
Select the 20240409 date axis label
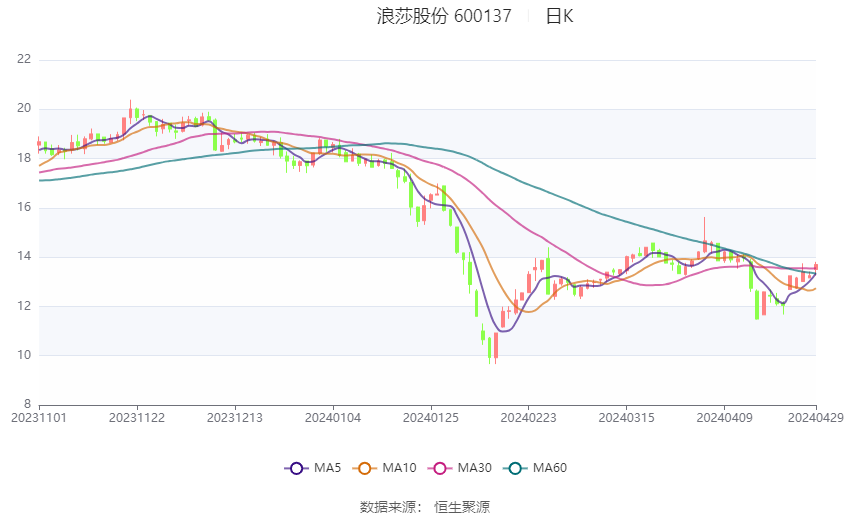[x=724, y=418]
